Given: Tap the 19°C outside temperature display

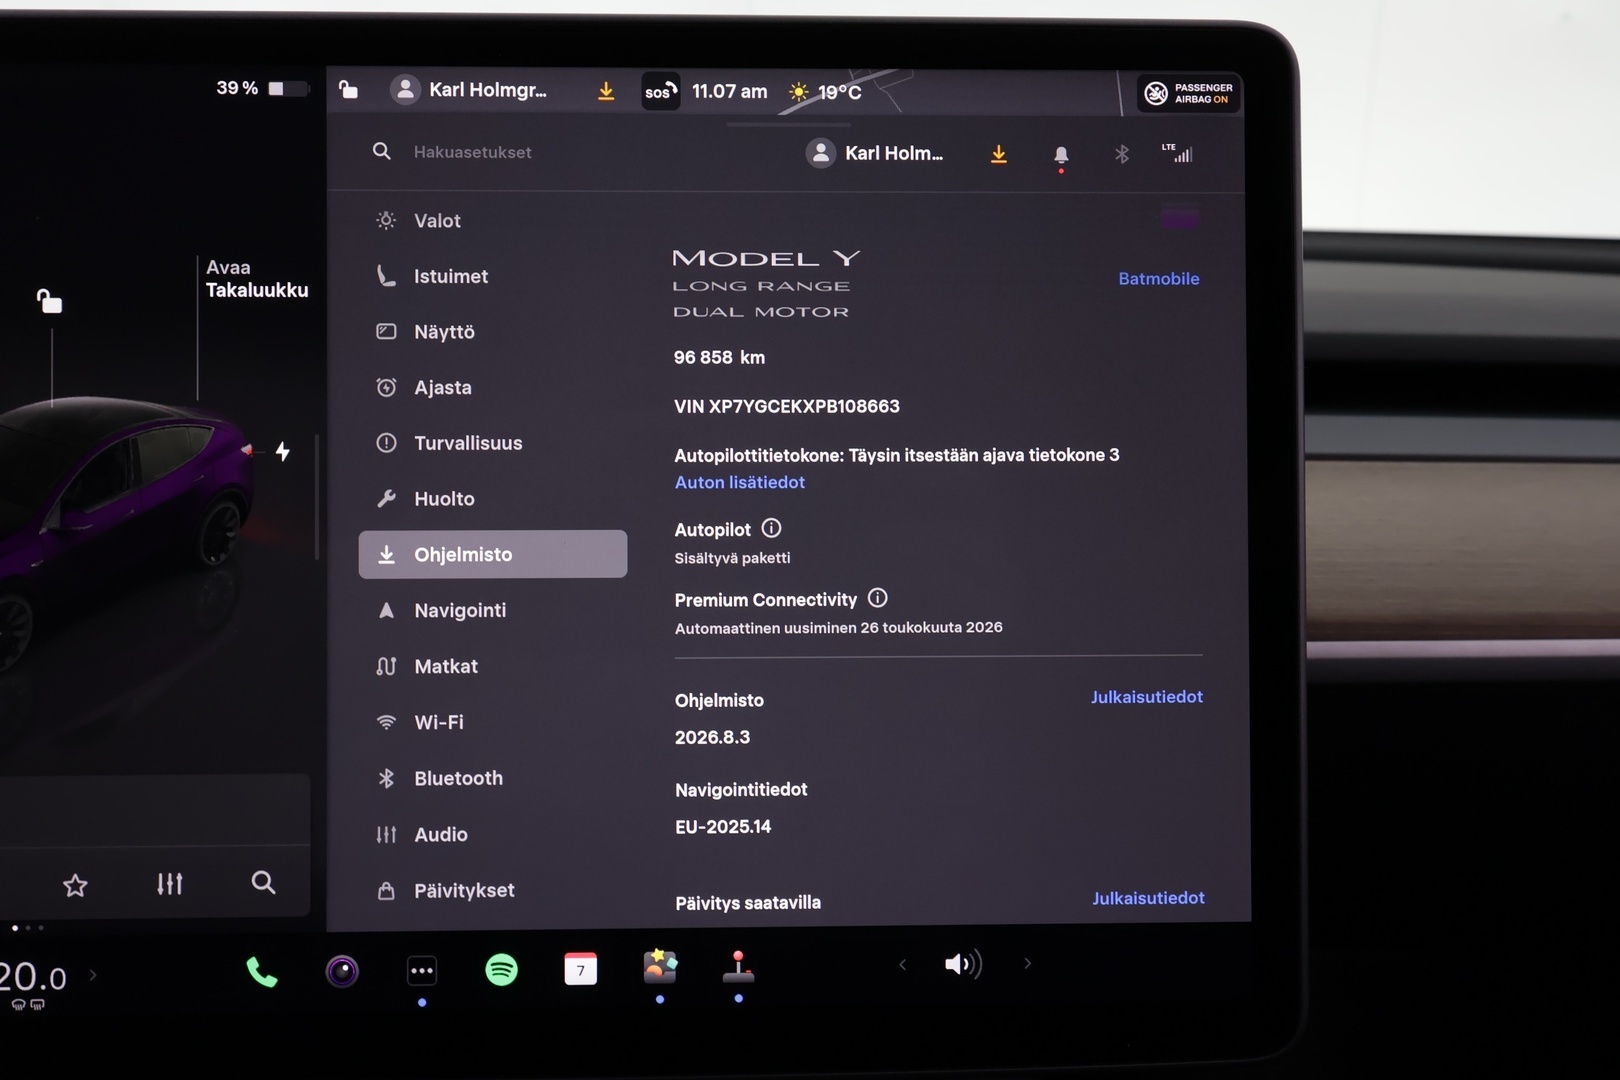Looking at the screenshot, I should click(x=826, y=92).
